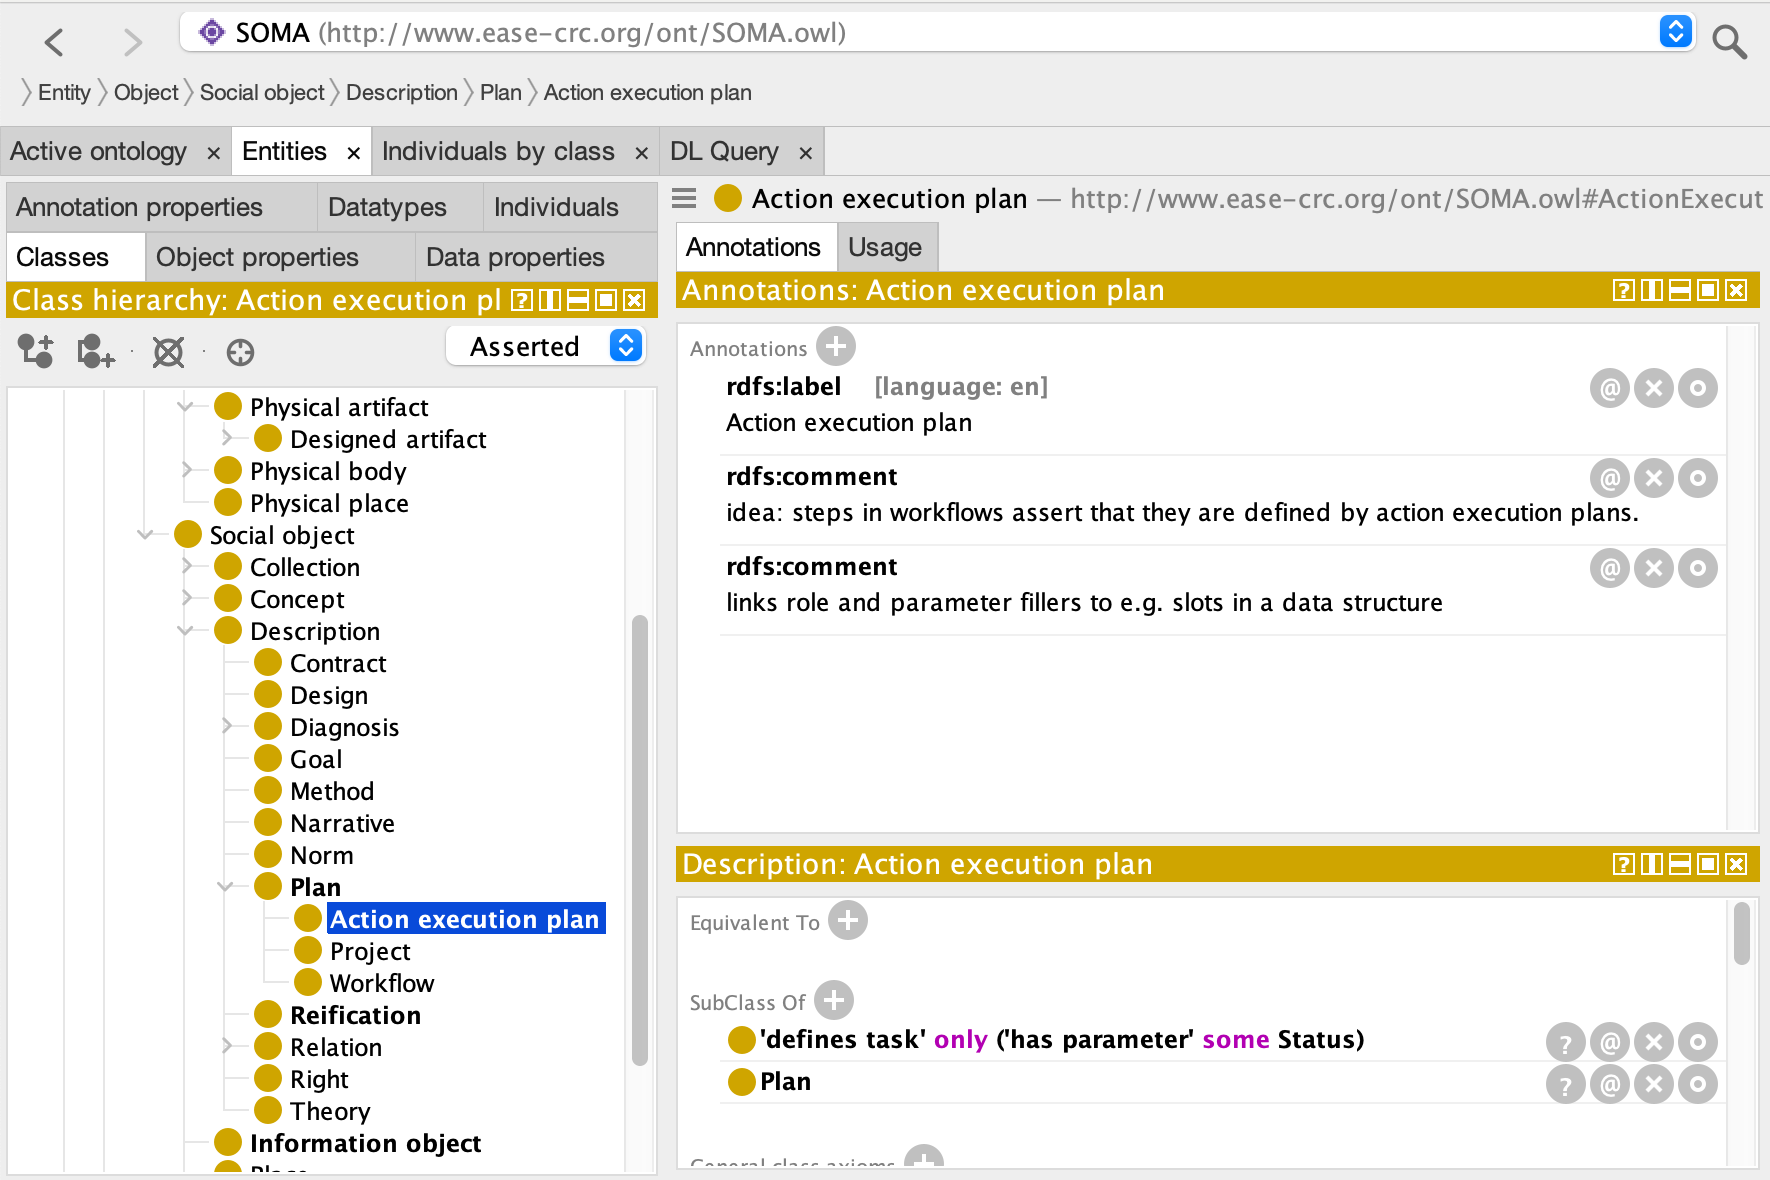Viewport: 1770px width, 1180px height.
Task: Click the add subclass icon
Action: [36, 351]
